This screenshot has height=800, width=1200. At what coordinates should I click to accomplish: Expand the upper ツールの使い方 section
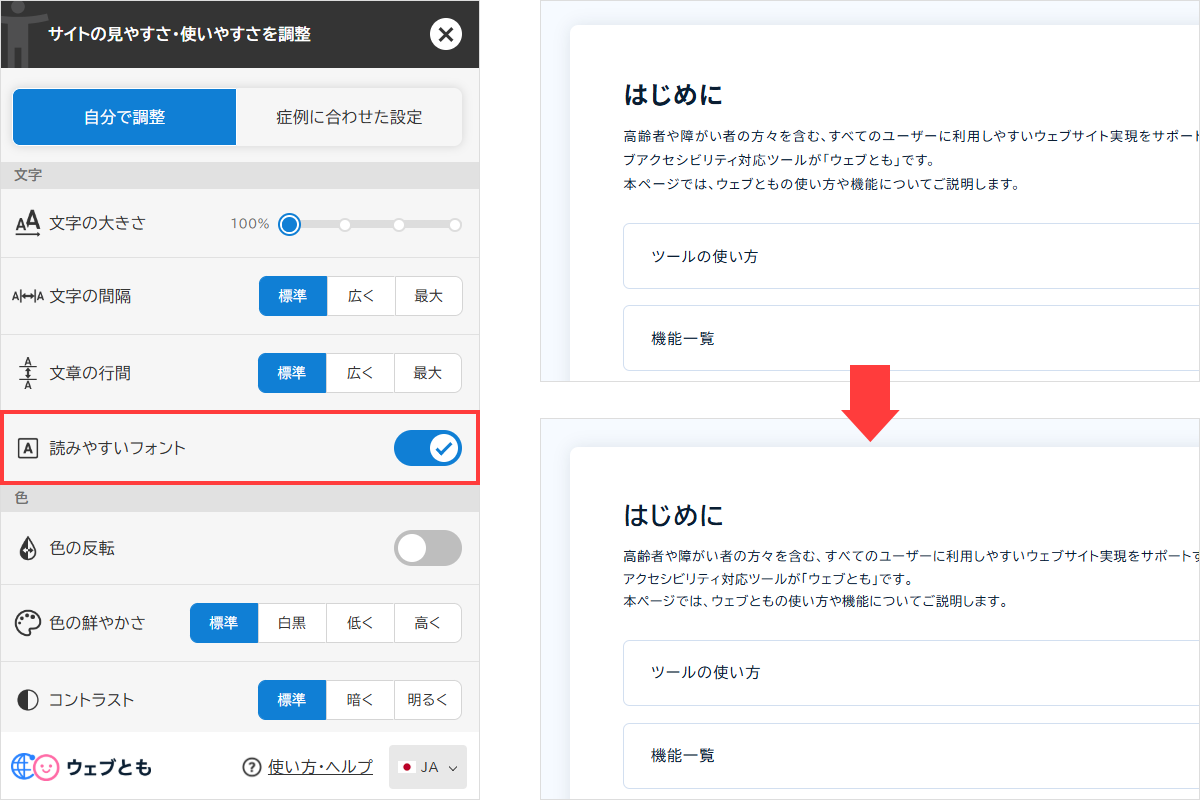910,256
